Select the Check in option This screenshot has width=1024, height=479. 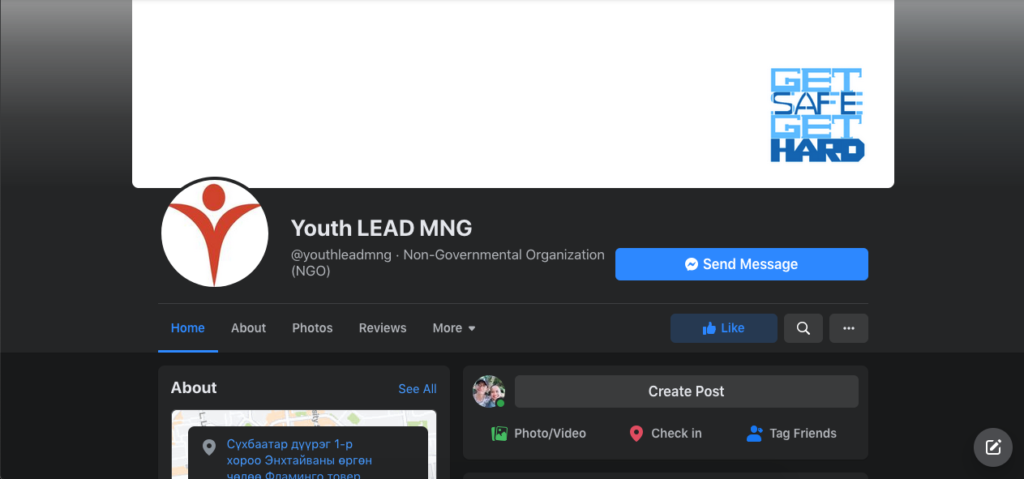coord(665,433)
